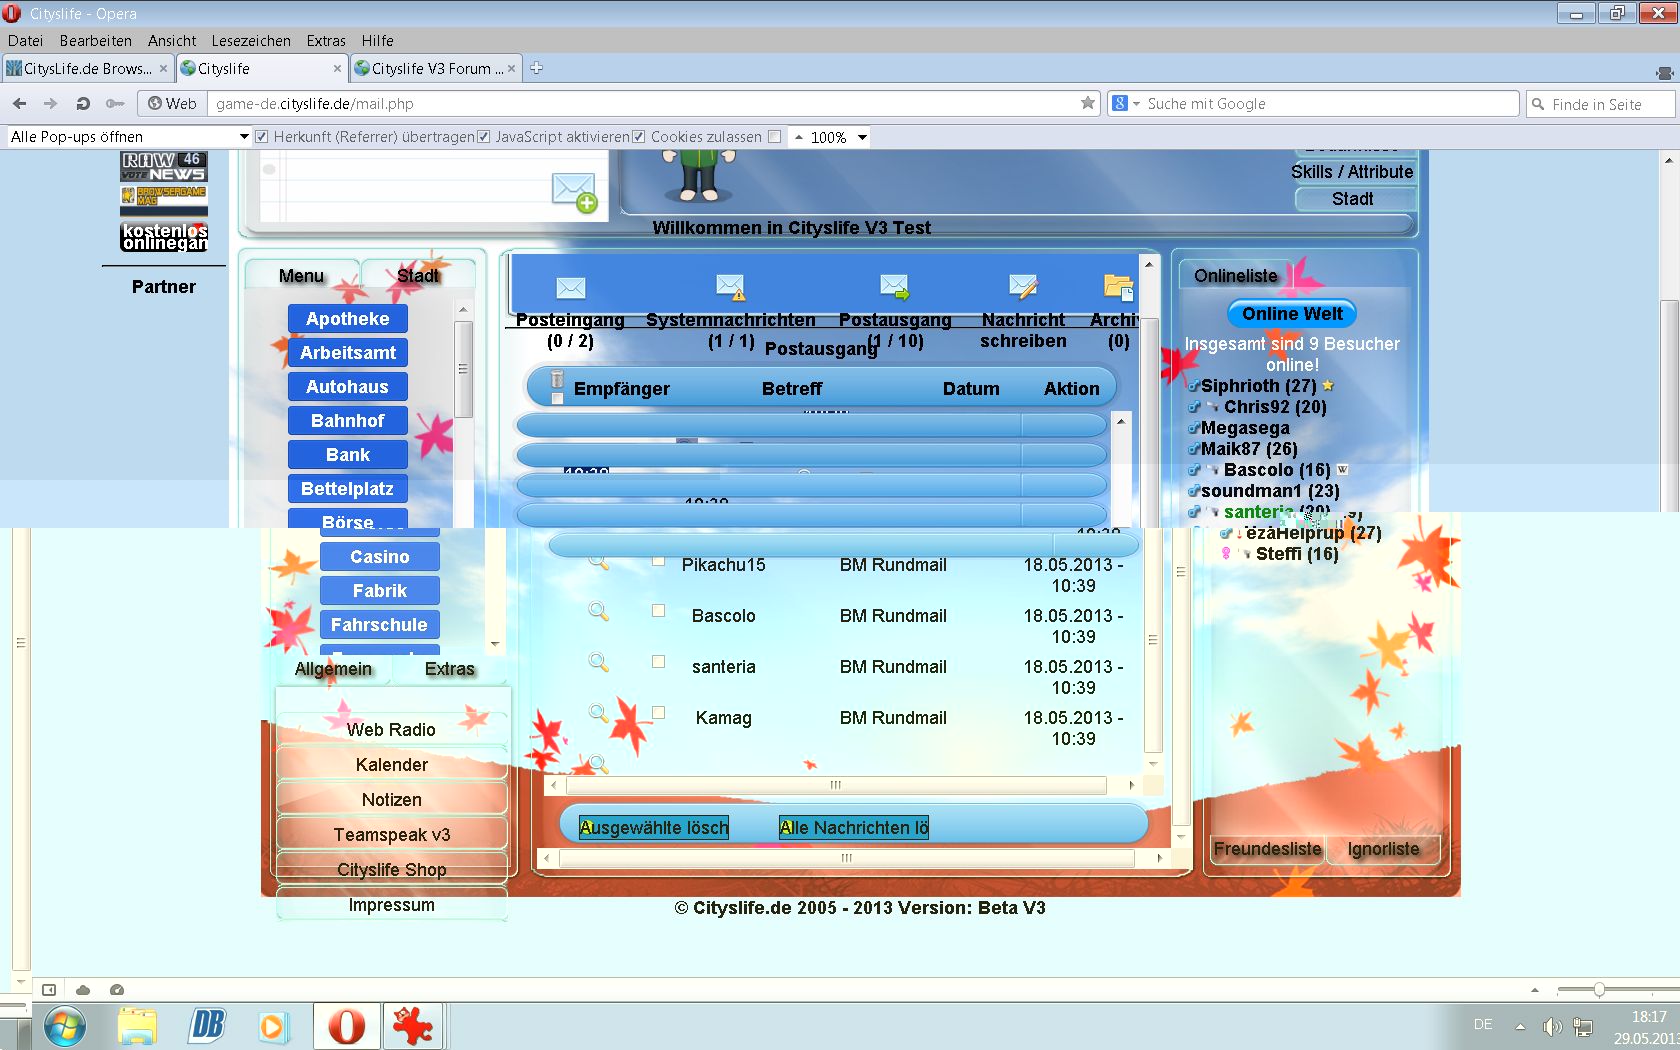Open the Lesezeichen menu

[x=251, y=41]
